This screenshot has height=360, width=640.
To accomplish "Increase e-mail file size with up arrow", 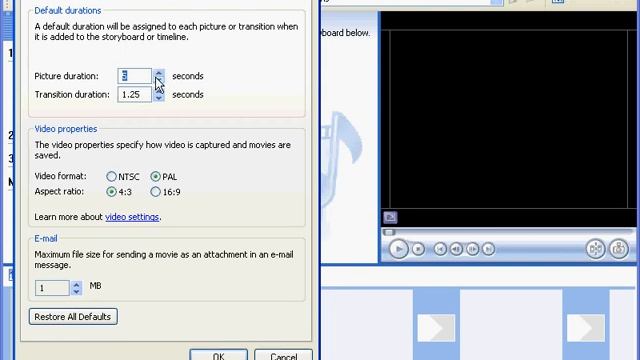I will coord(76,284).
